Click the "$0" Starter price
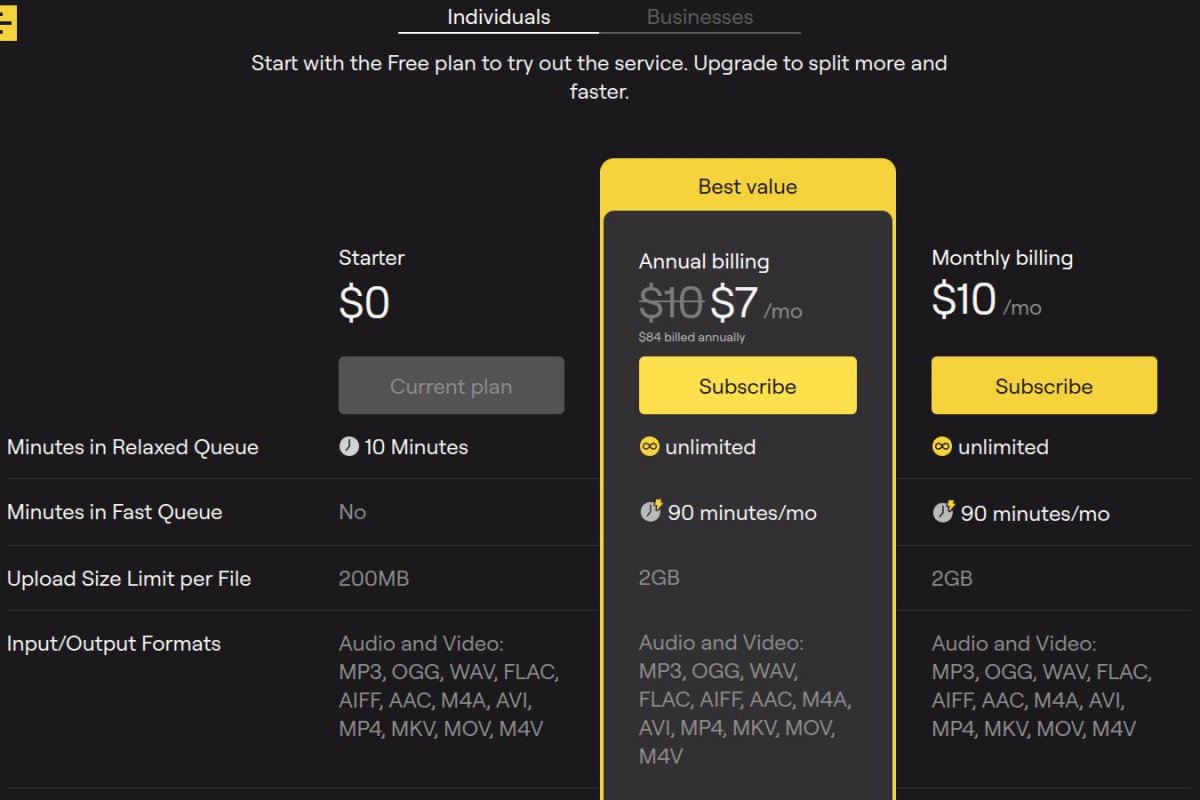This screenshot has height=800, width=1200. click(363, 303)
